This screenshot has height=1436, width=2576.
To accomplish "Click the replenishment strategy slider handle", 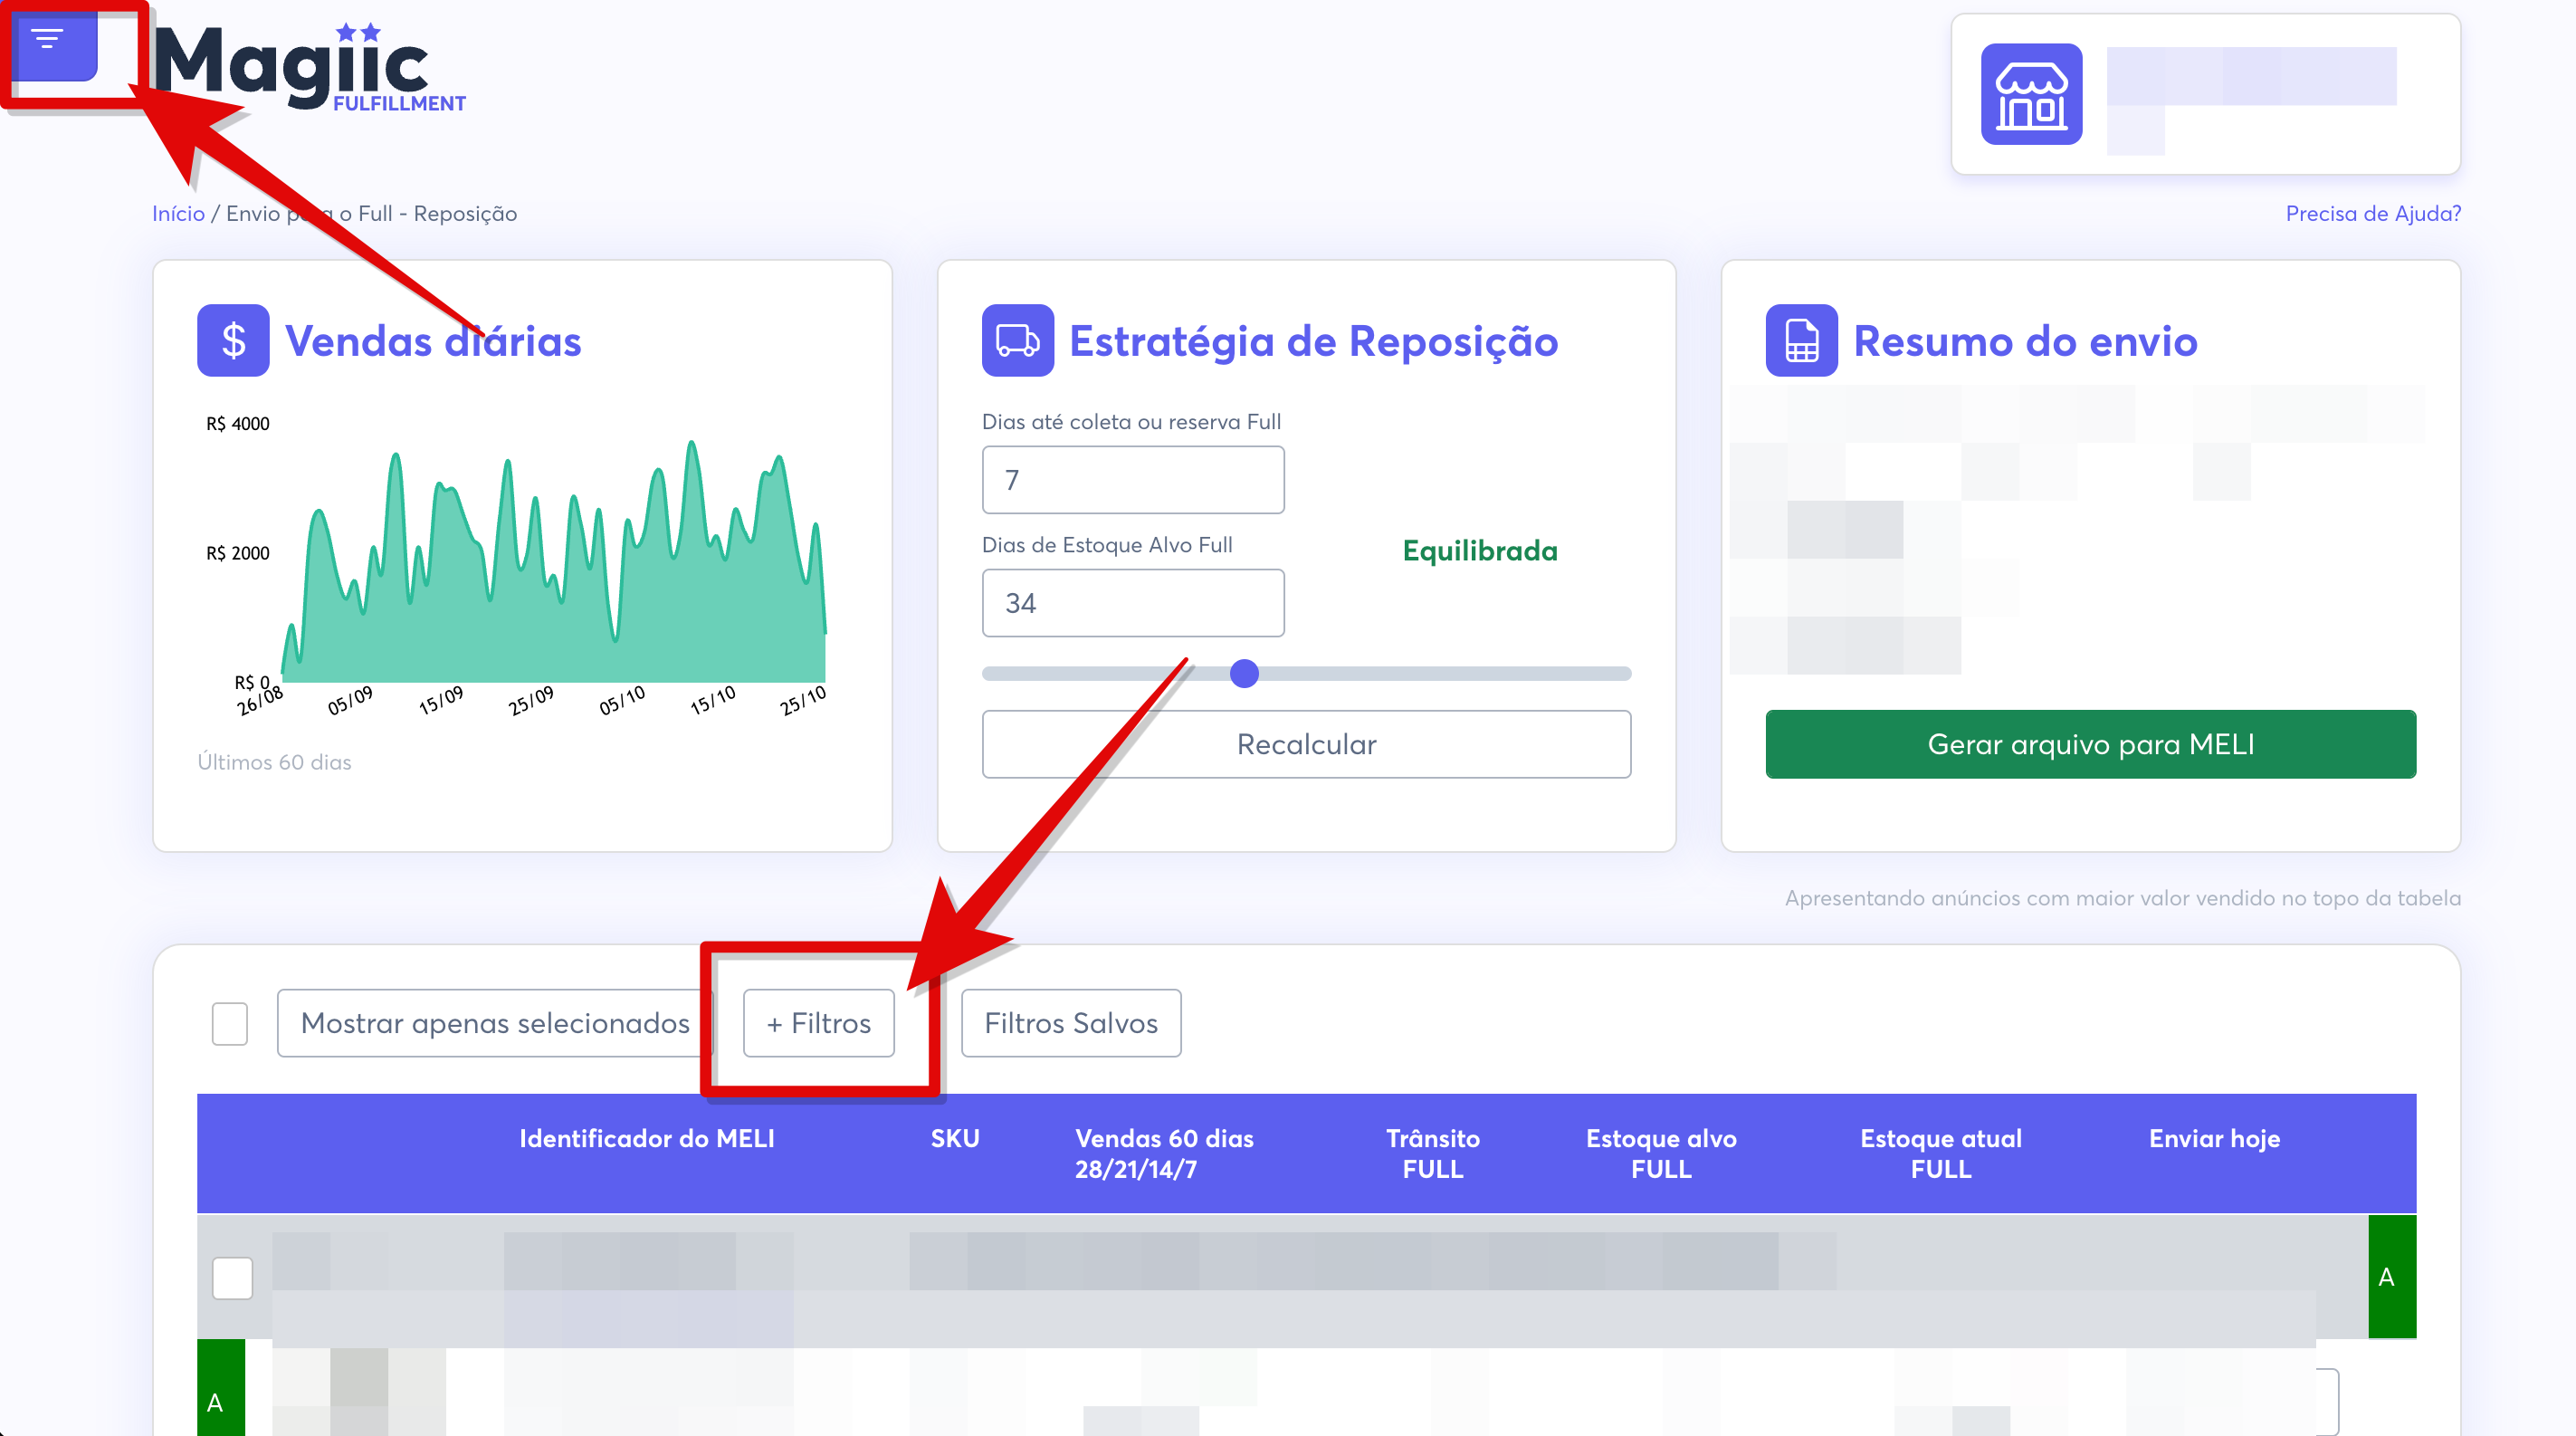I will tap(1244, 673).
